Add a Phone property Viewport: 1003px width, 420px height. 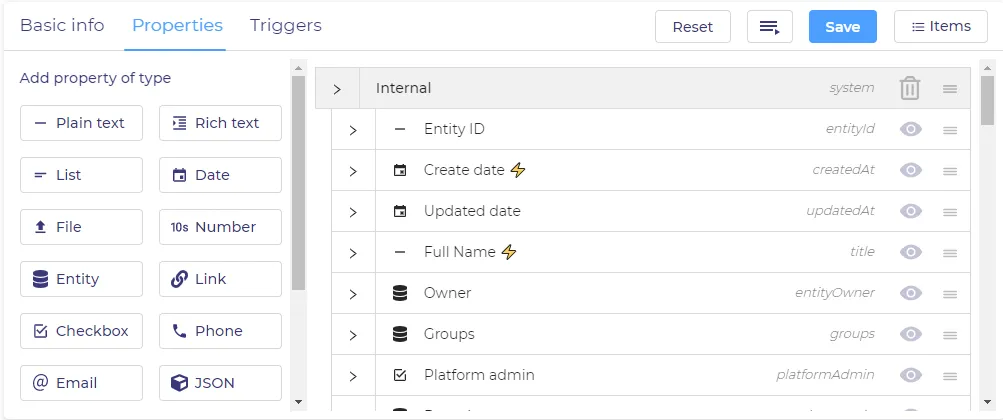[220, 331]
